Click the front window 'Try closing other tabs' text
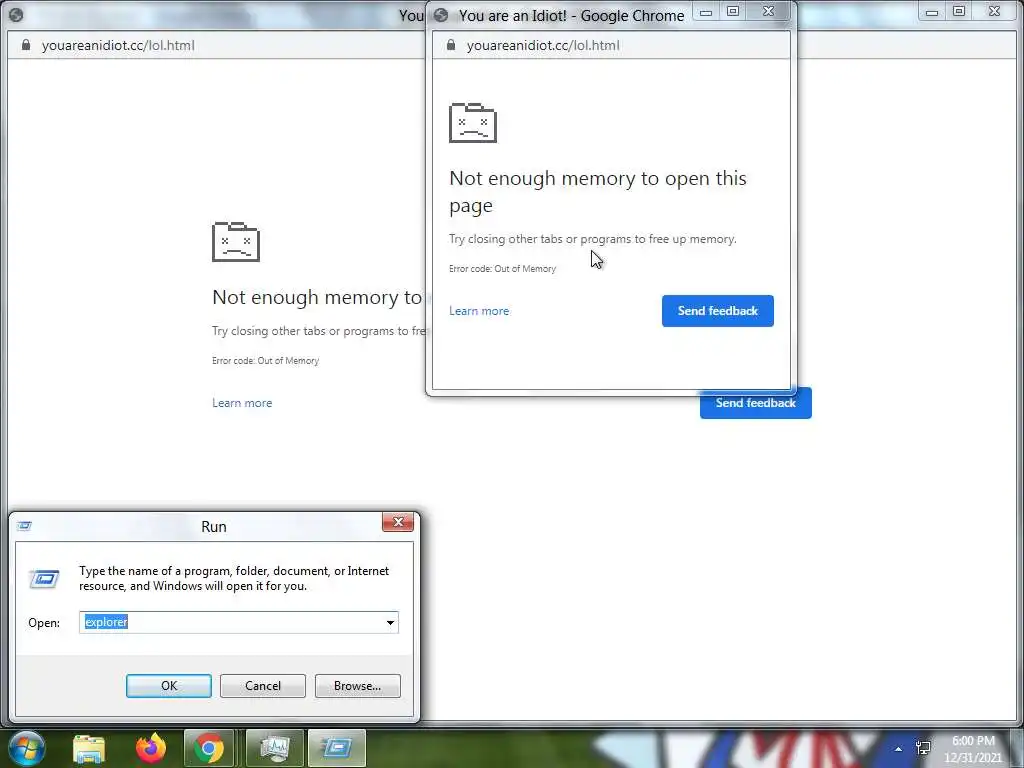 point(592,239)
